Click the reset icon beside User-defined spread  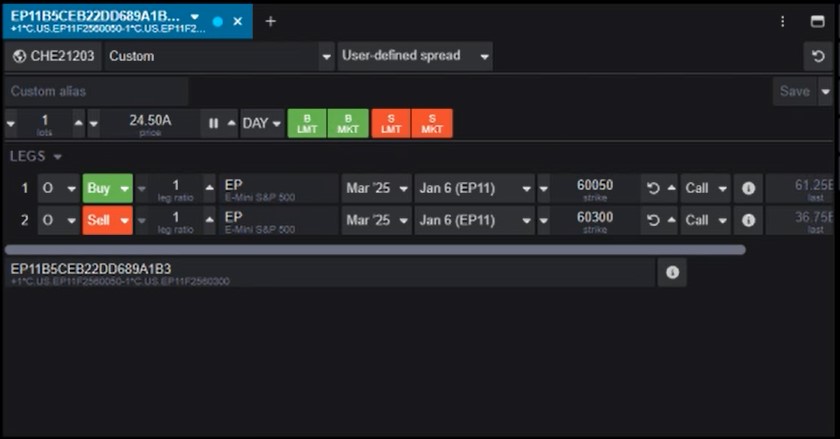tap(819, 57)
